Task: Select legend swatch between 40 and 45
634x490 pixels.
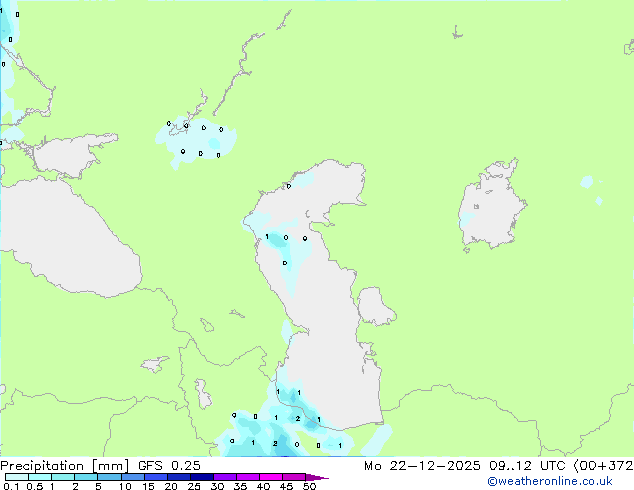Action: (x=271, y=477)
